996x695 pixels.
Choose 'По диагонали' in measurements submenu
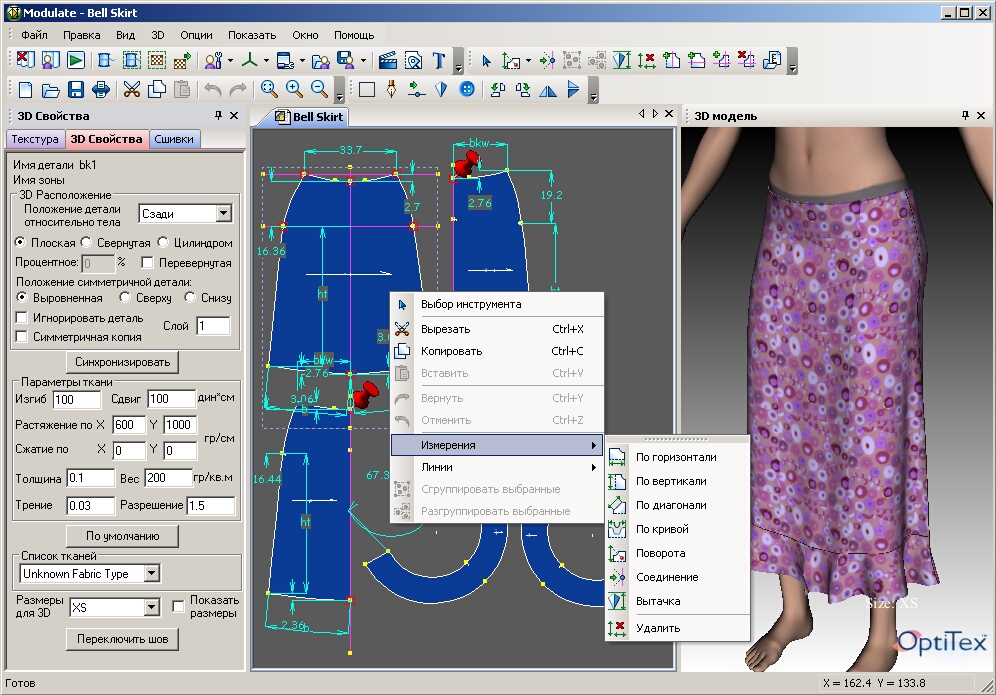671,505
